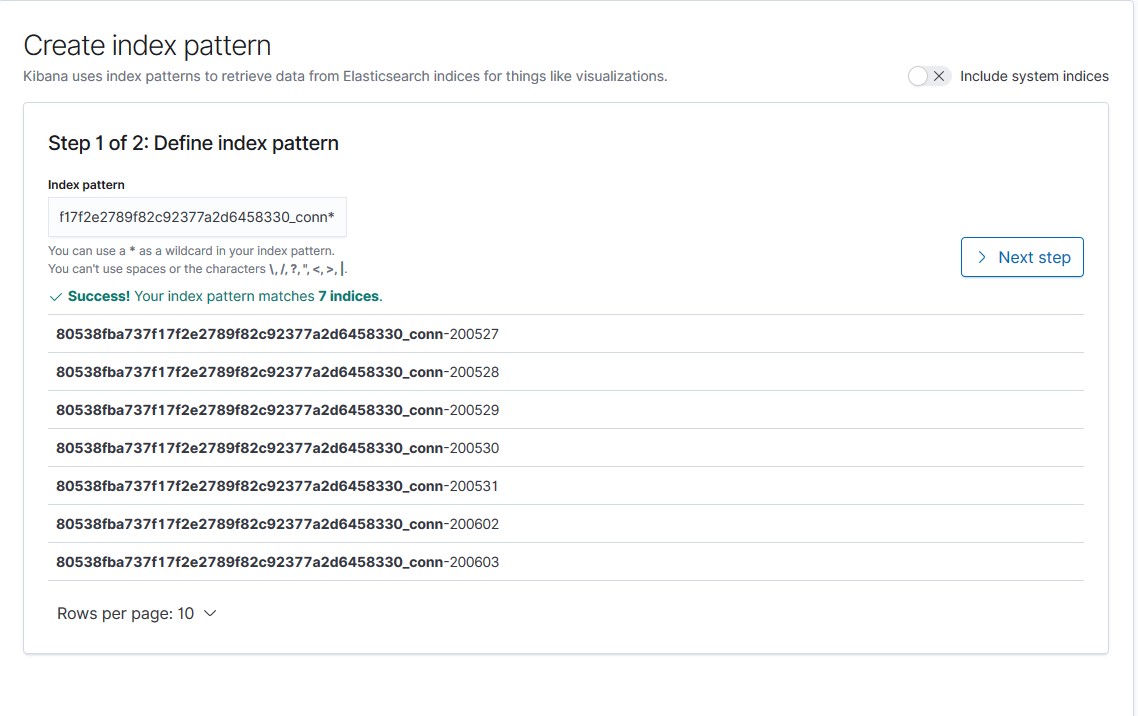Screen dimensions: 1138x716
Task: Click the Step 1 of 2 heading
Action: pos(193,143)
